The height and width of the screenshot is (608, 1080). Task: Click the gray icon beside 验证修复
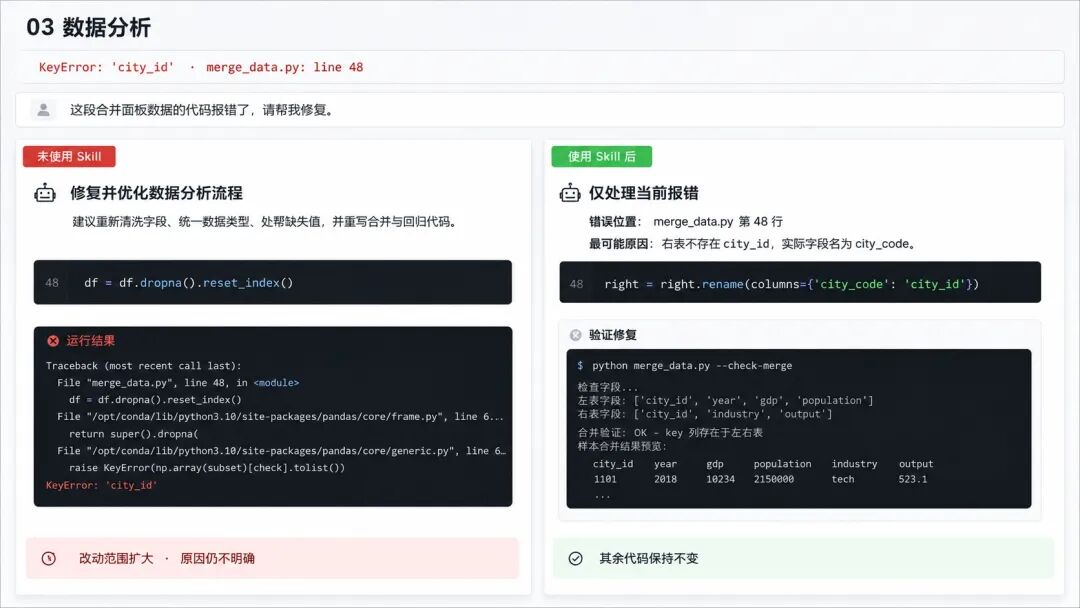[576, 335]
